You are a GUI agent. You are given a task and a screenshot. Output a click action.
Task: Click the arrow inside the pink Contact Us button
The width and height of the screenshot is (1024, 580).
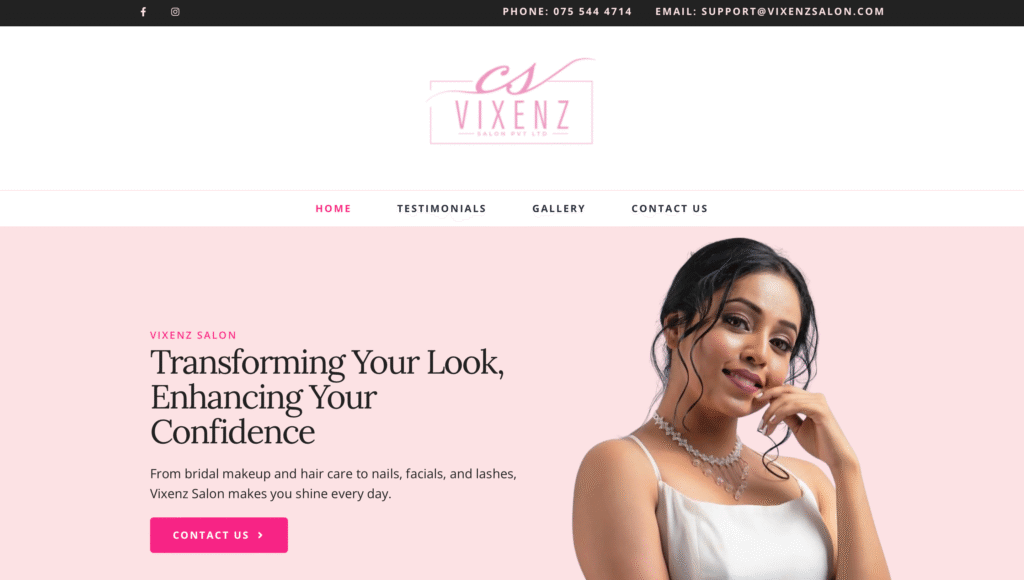[261, 535]
